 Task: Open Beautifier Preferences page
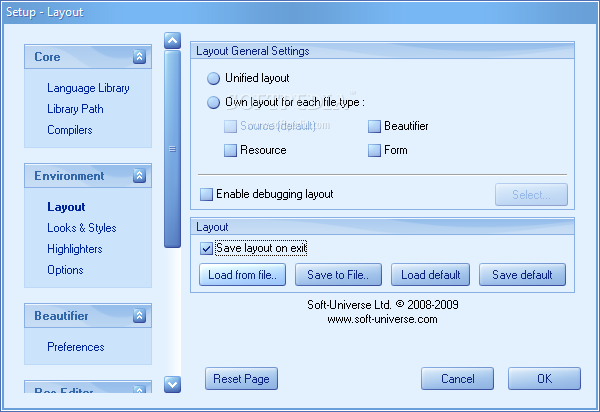pyautogui.click(x=75, y=347)
